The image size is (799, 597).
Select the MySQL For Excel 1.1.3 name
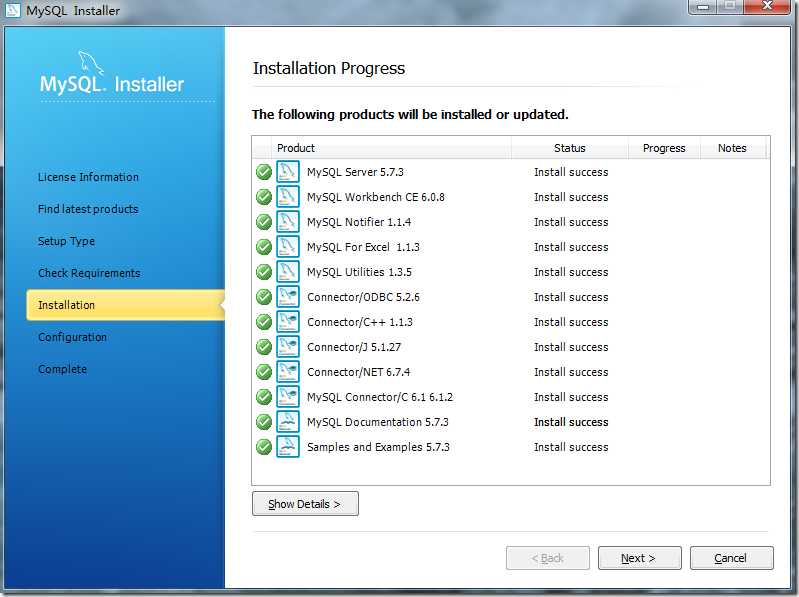click(x=363, y=247)
